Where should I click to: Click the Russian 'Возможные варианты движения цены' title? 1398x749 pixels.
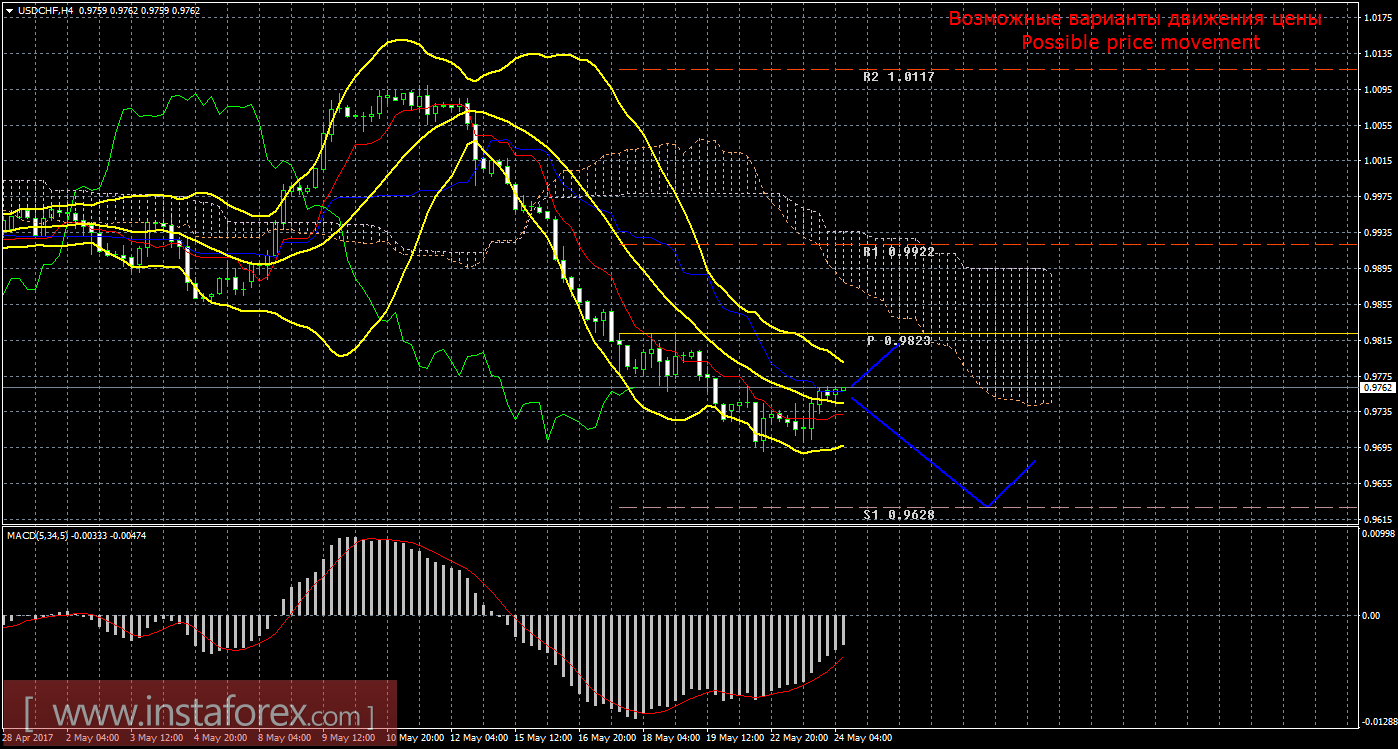point(1134,19)
